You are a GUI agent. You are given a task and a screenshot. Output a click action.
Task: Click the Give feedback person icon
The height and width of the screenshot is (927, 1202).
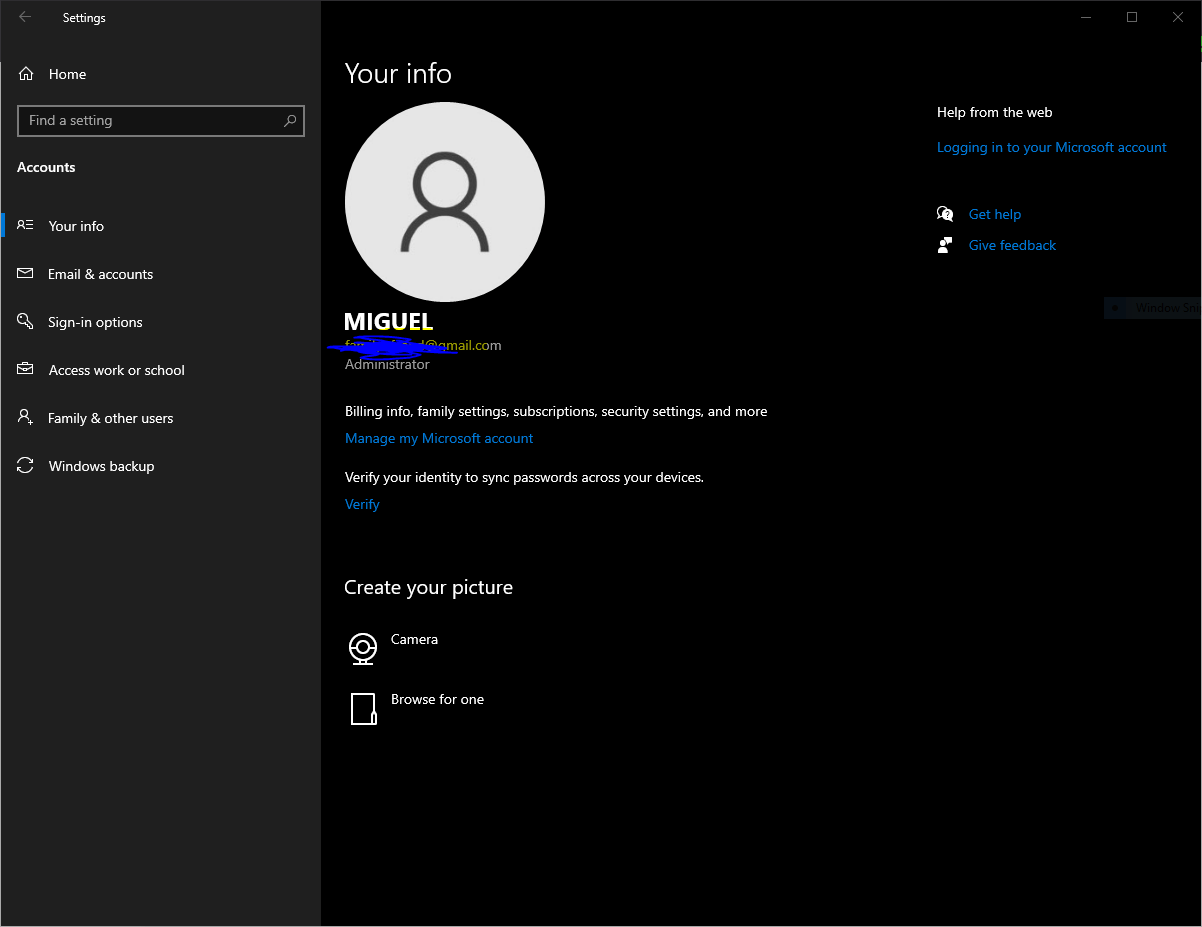[945, 245]
